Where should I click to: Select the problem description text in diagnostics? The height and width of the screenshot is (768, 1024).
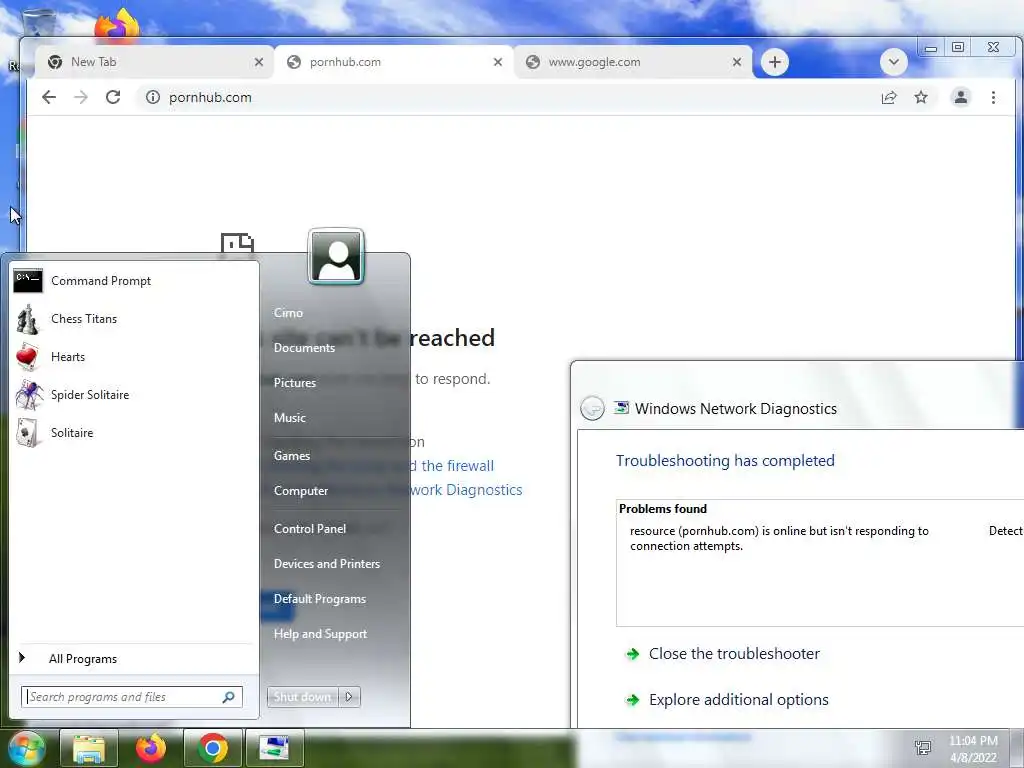pyautogui.click(x=779, y=539)
